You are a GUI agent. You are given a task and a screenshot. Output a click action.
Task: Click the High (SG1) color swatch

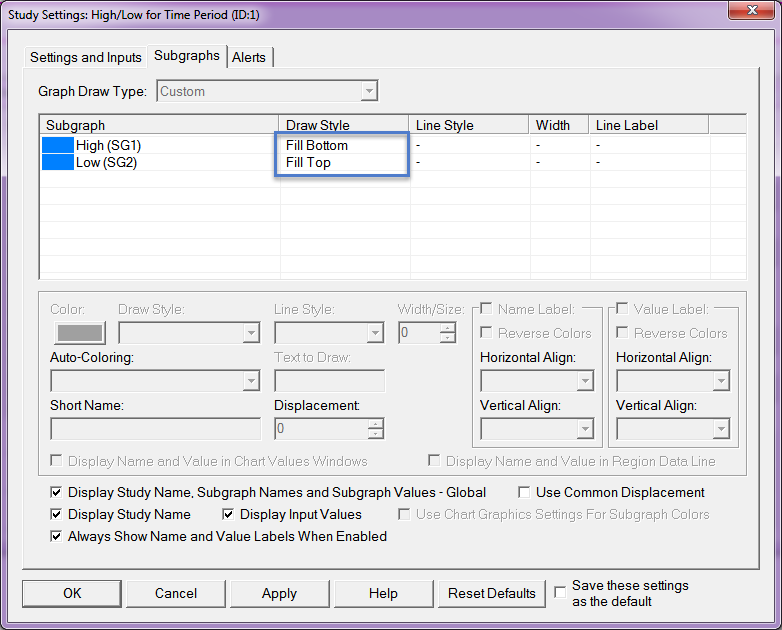click(58, 145)
